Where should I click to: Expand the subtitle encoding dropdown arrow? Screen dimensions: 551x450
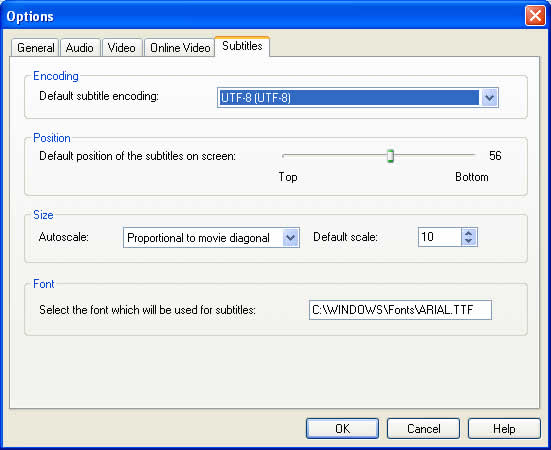point(489,98)
